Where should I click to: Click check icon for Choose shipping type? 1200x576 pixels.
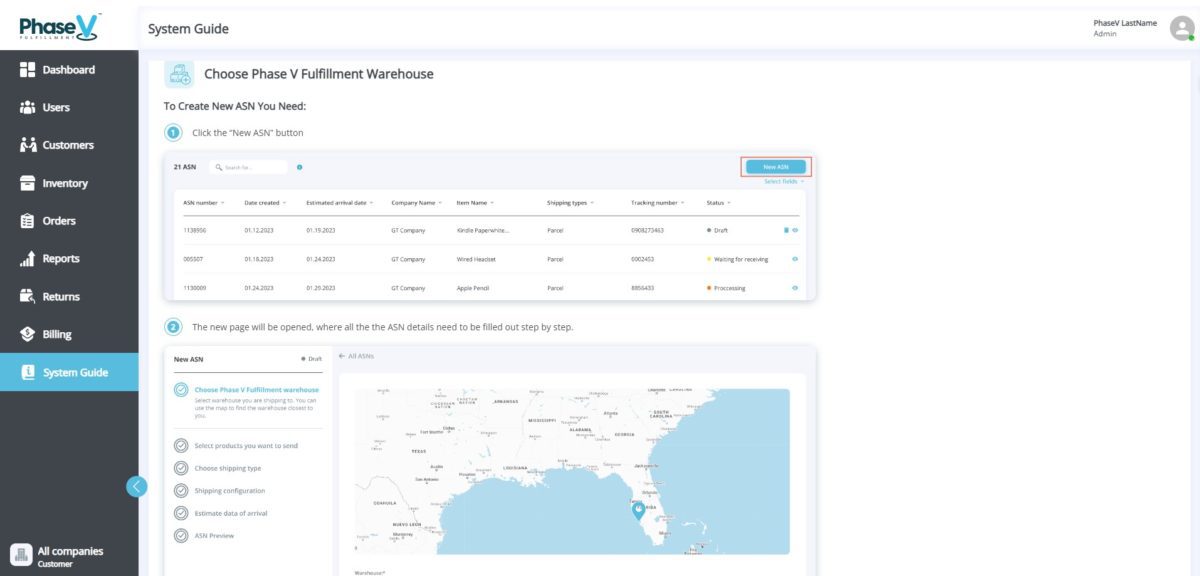(181, 468)
